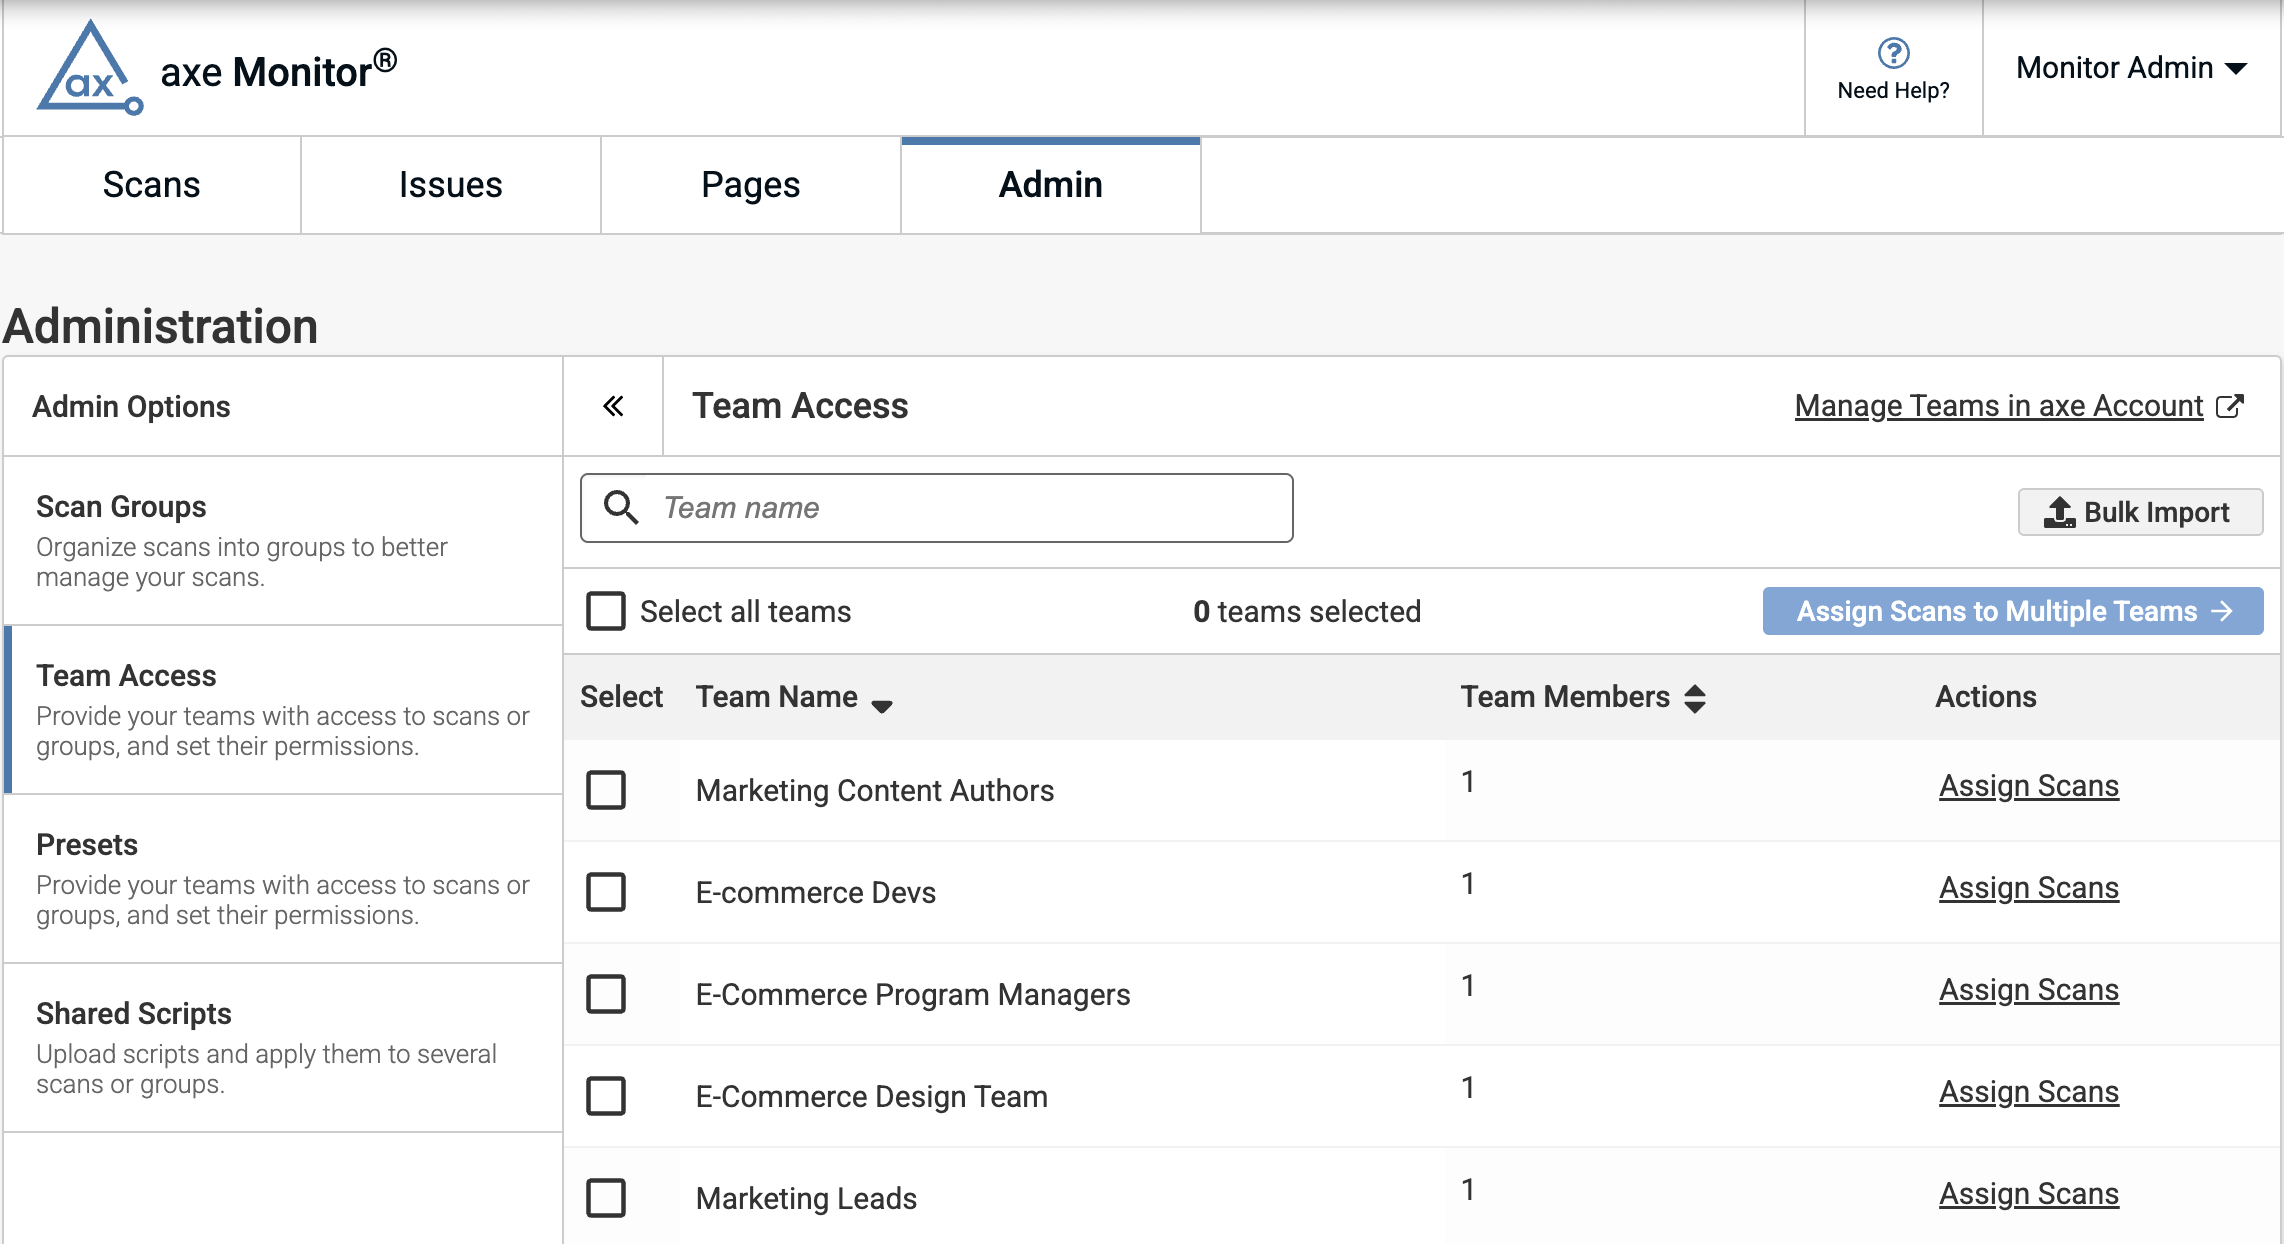Check the Marketing Leads team checkbox

(606, 1198)
